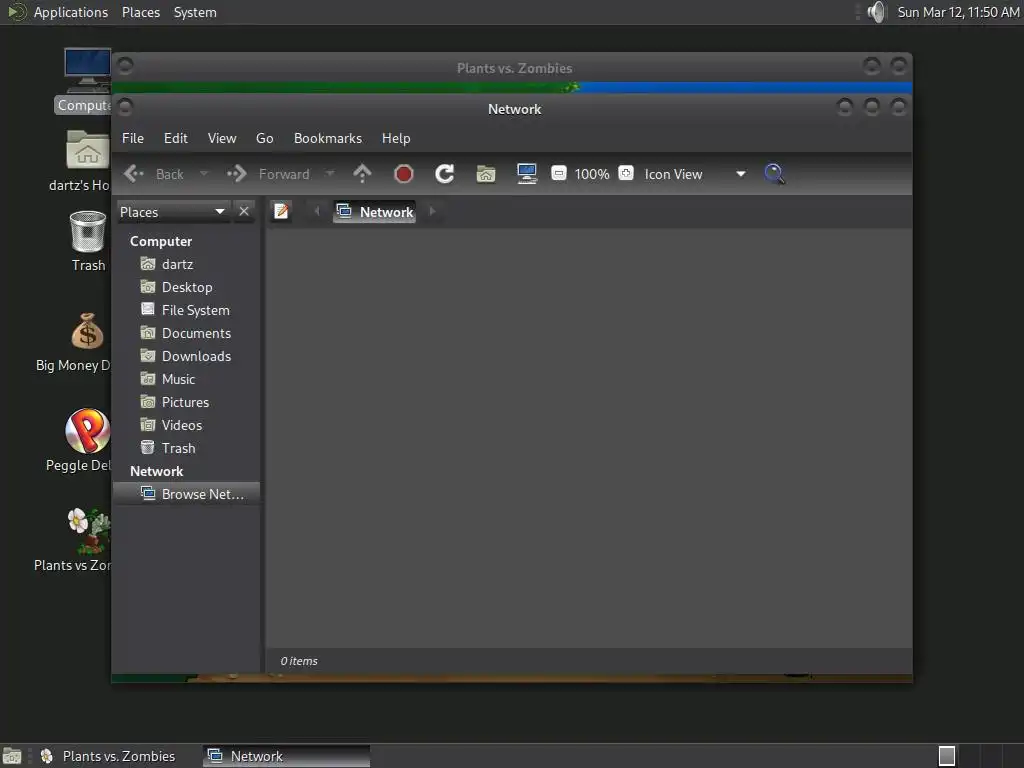Viewport: 1024px width, 768px height.
Task: Open parent folder with up arrow
Action: (x=362, y=174)
